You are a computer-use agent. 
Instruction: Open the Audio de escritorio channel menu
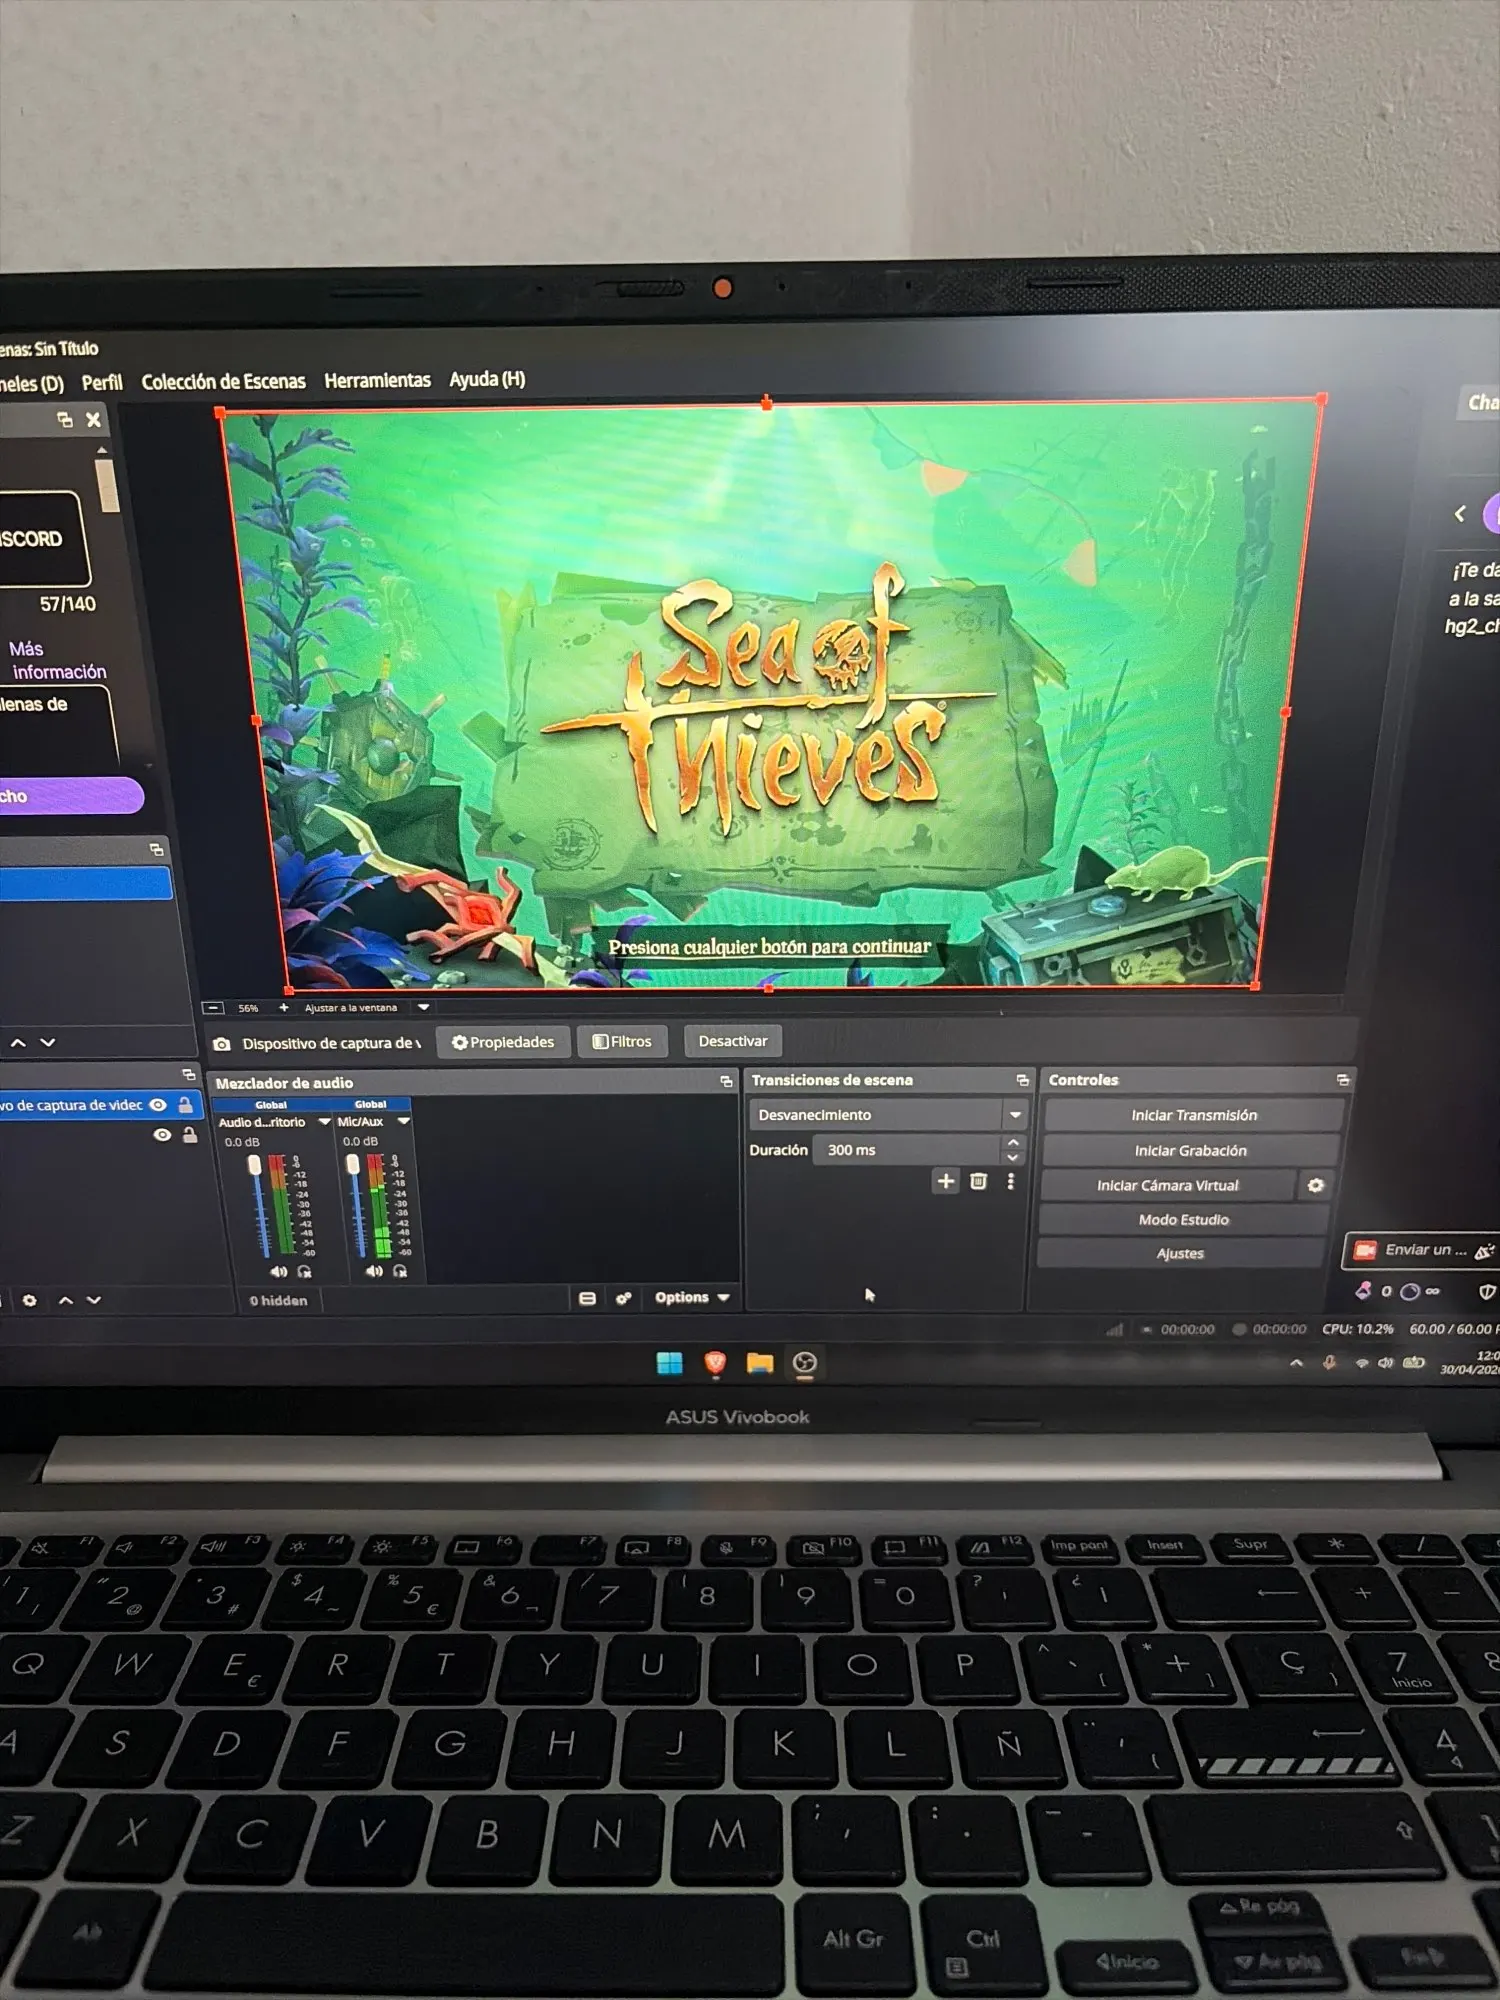point(324,1122)
